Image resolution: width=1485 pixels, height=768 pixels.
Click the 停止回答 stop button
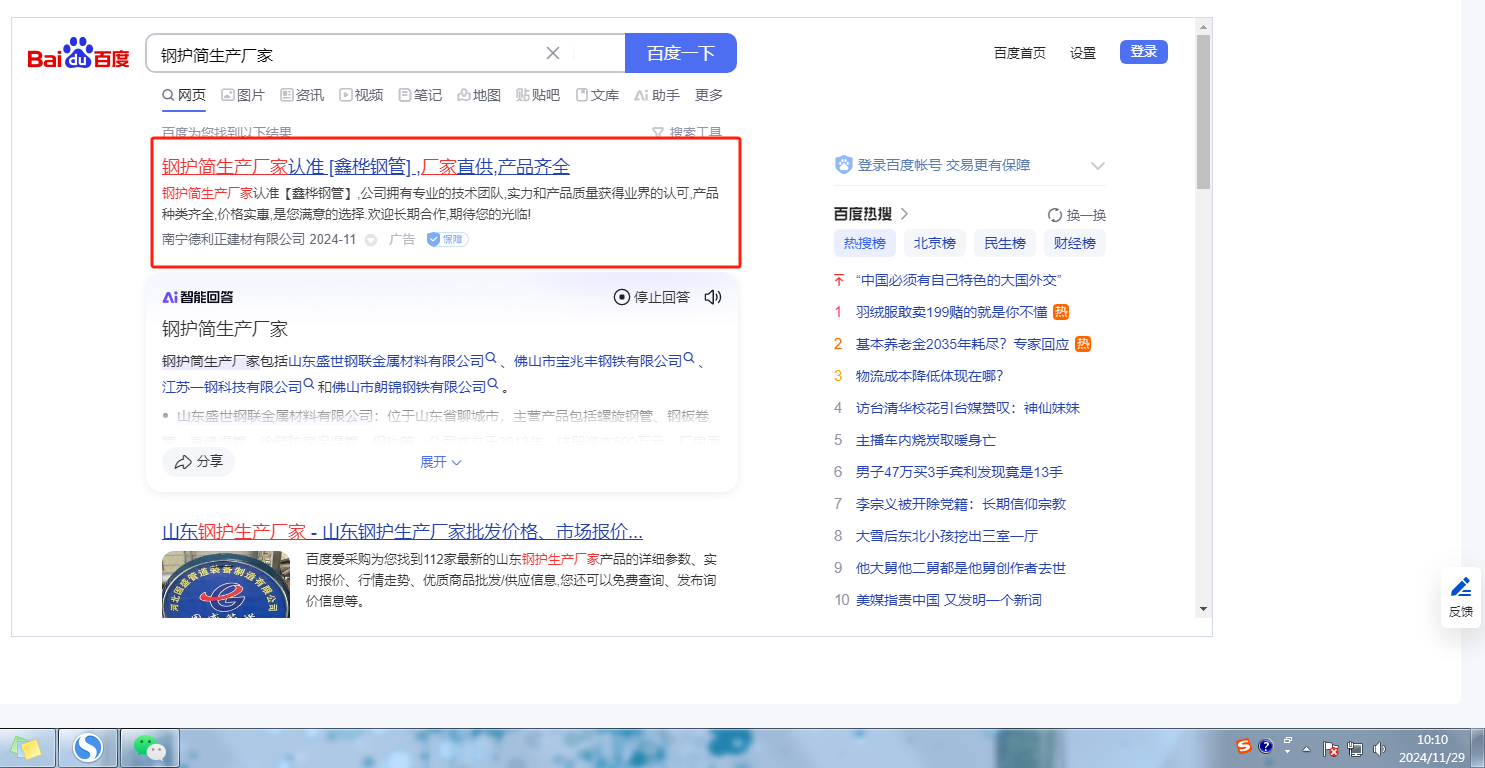pyautogui.click(x=651, y=297)
